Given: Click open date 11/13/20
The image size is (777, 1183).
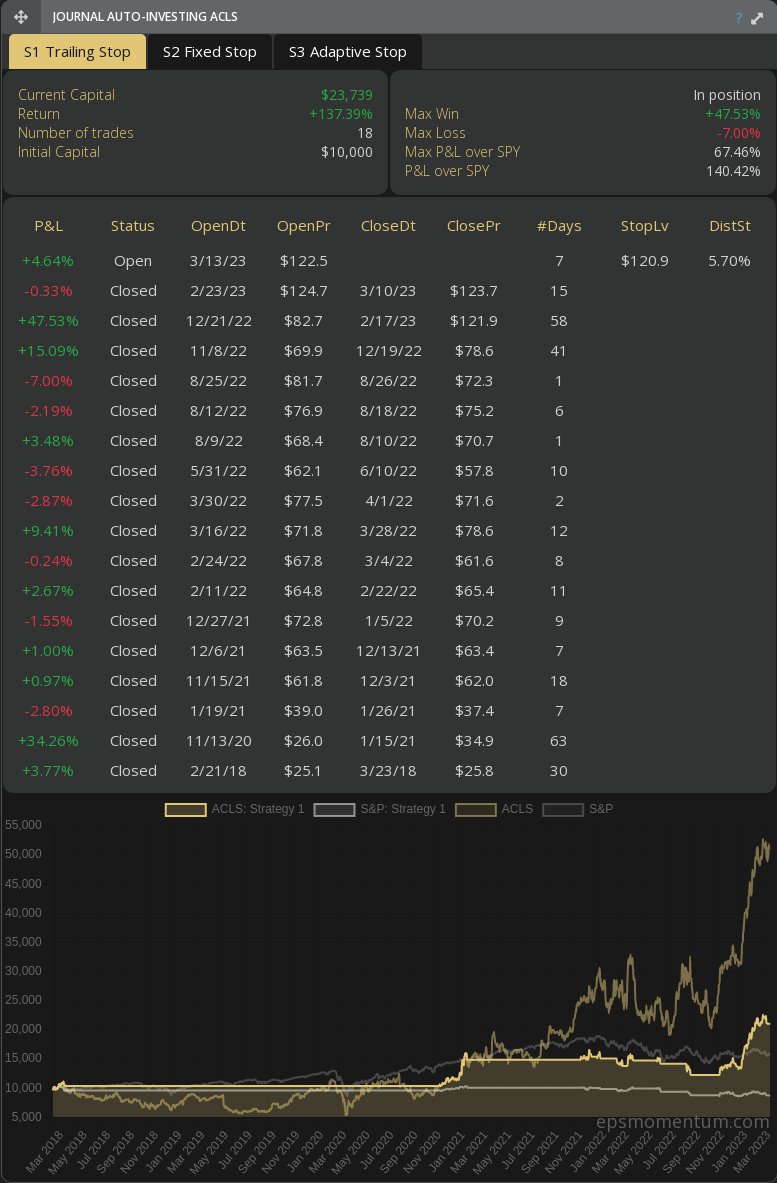Looking at the screenshot, I should point(219,741).
